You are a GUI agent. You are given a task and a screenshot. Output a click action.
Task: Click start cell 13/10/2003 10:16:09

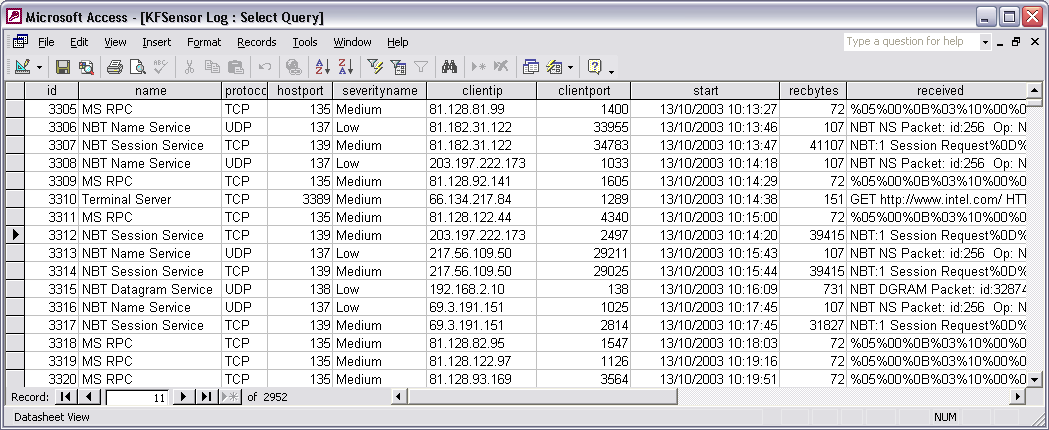coord(705,290)
